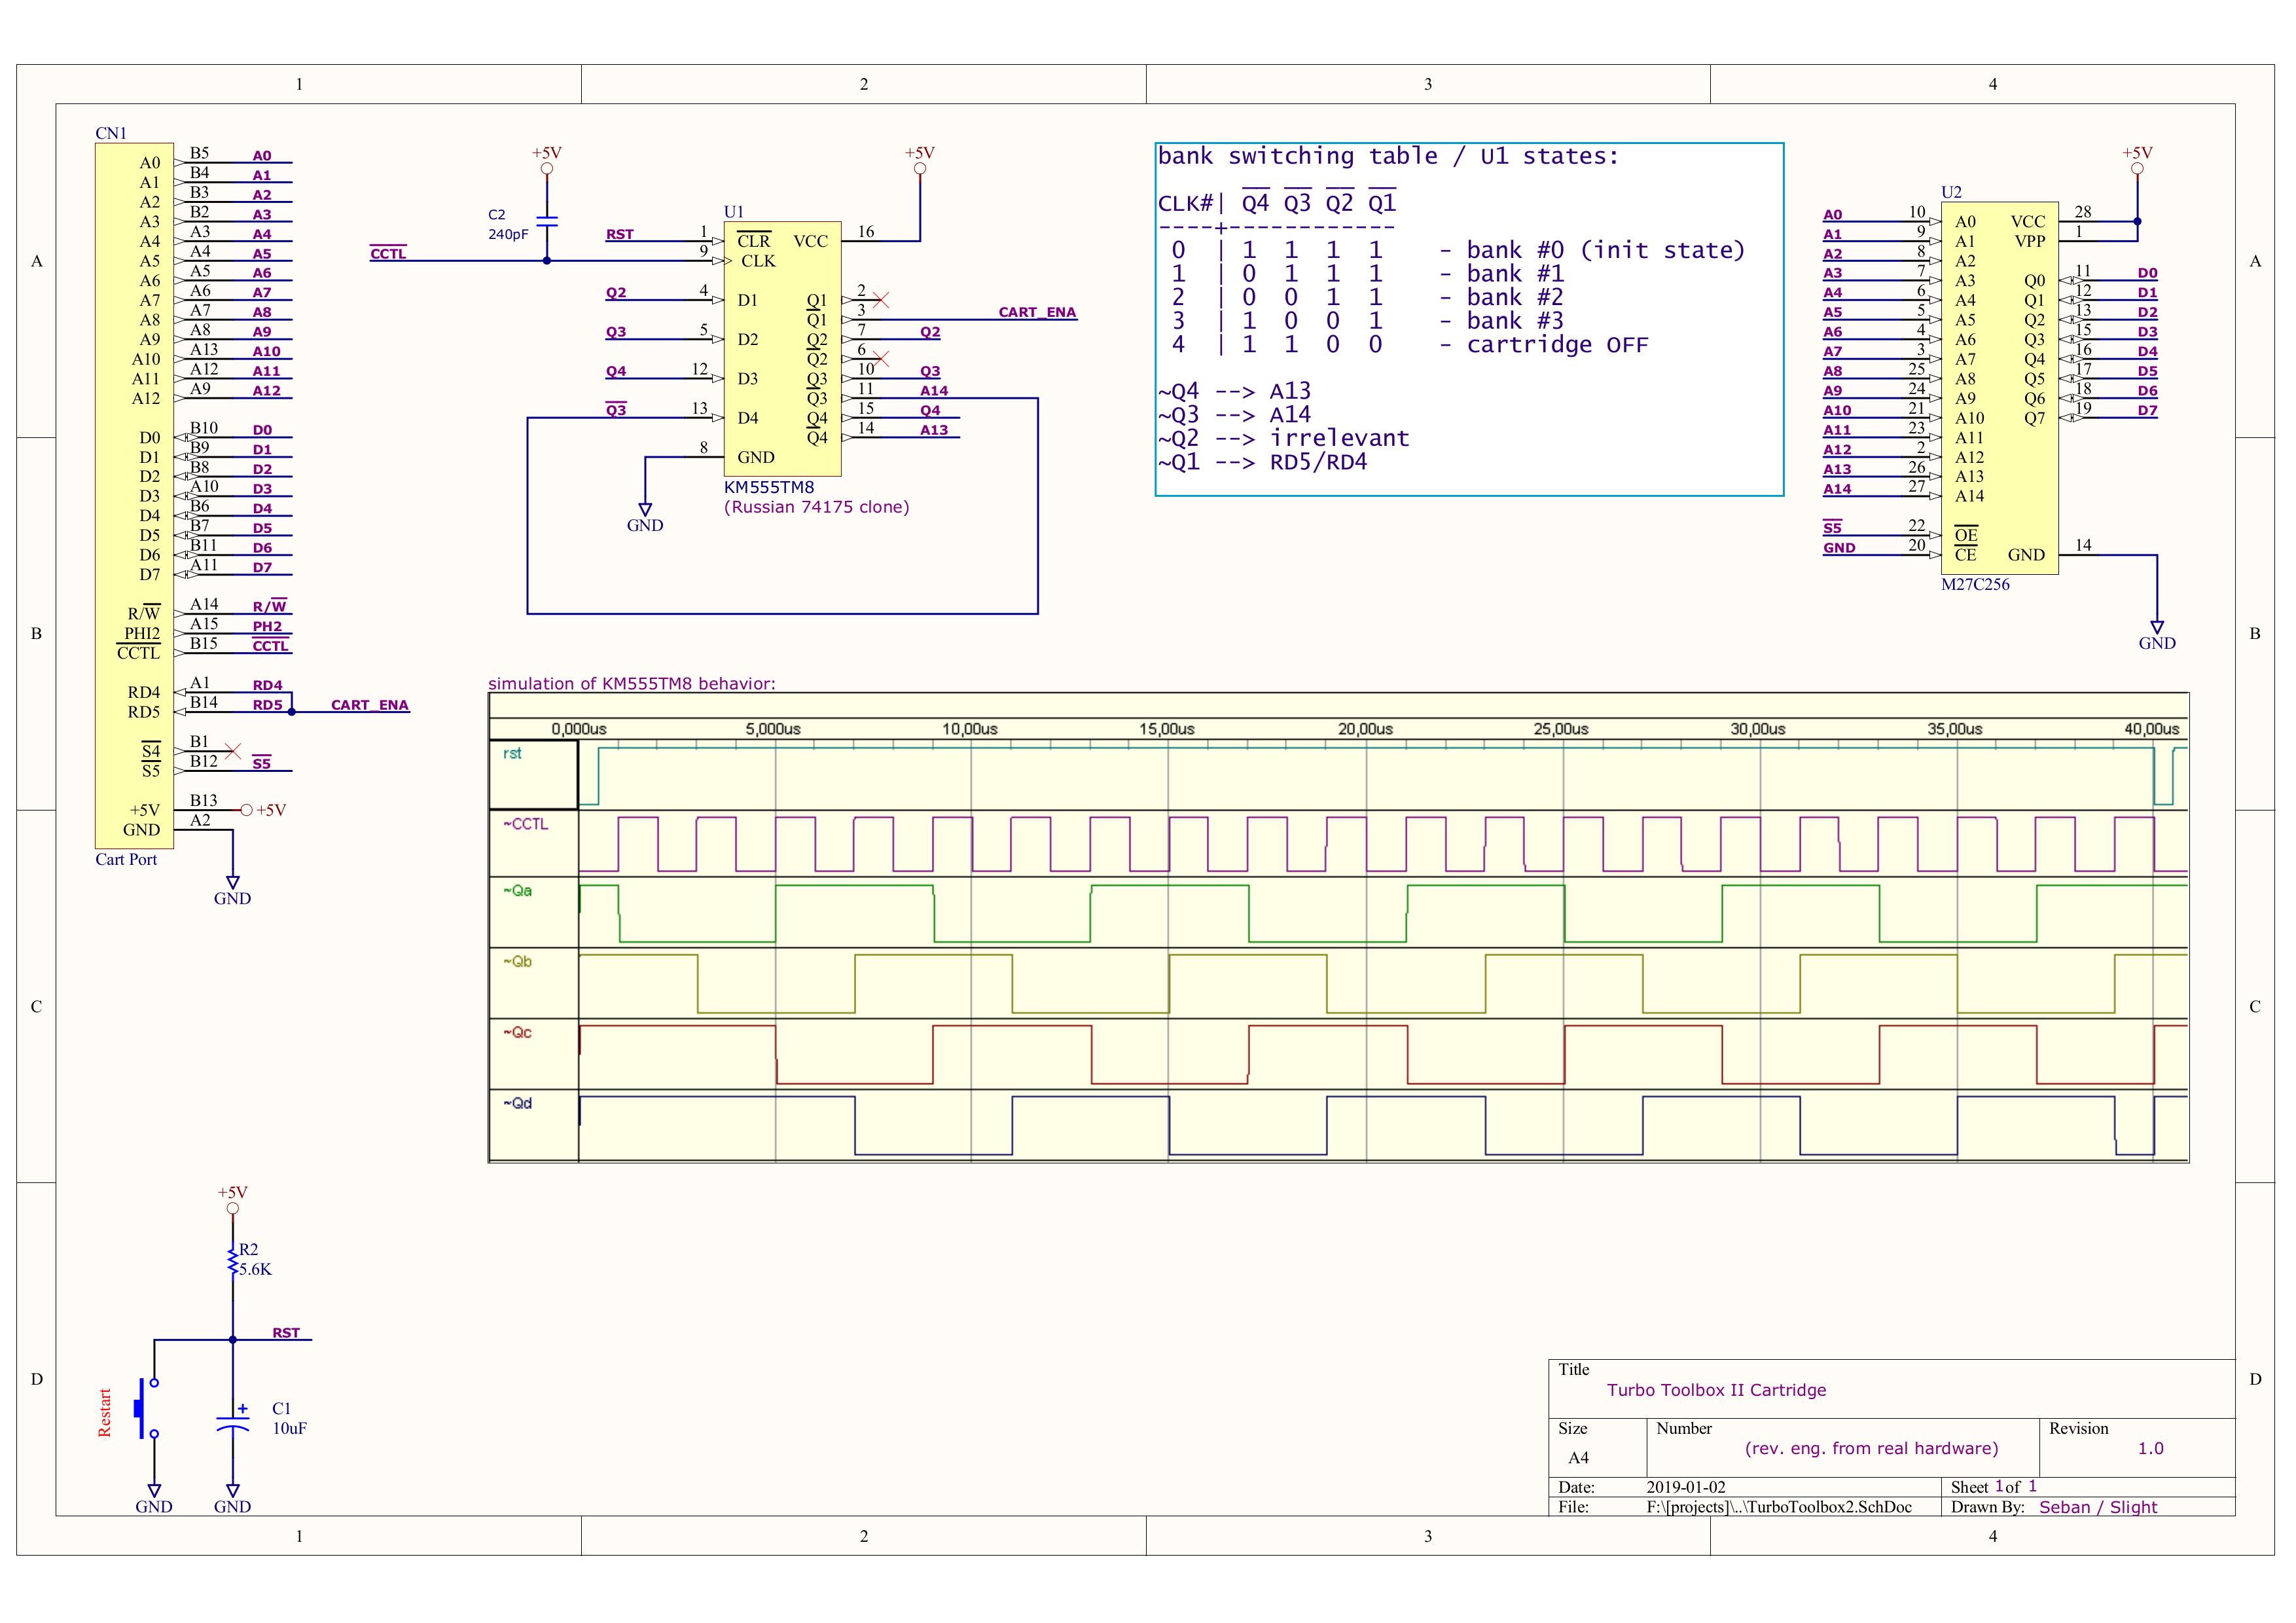2296x1623 pixels.
Task: Select the CN1 Cart Port connector body
Action: pos(134,495)
